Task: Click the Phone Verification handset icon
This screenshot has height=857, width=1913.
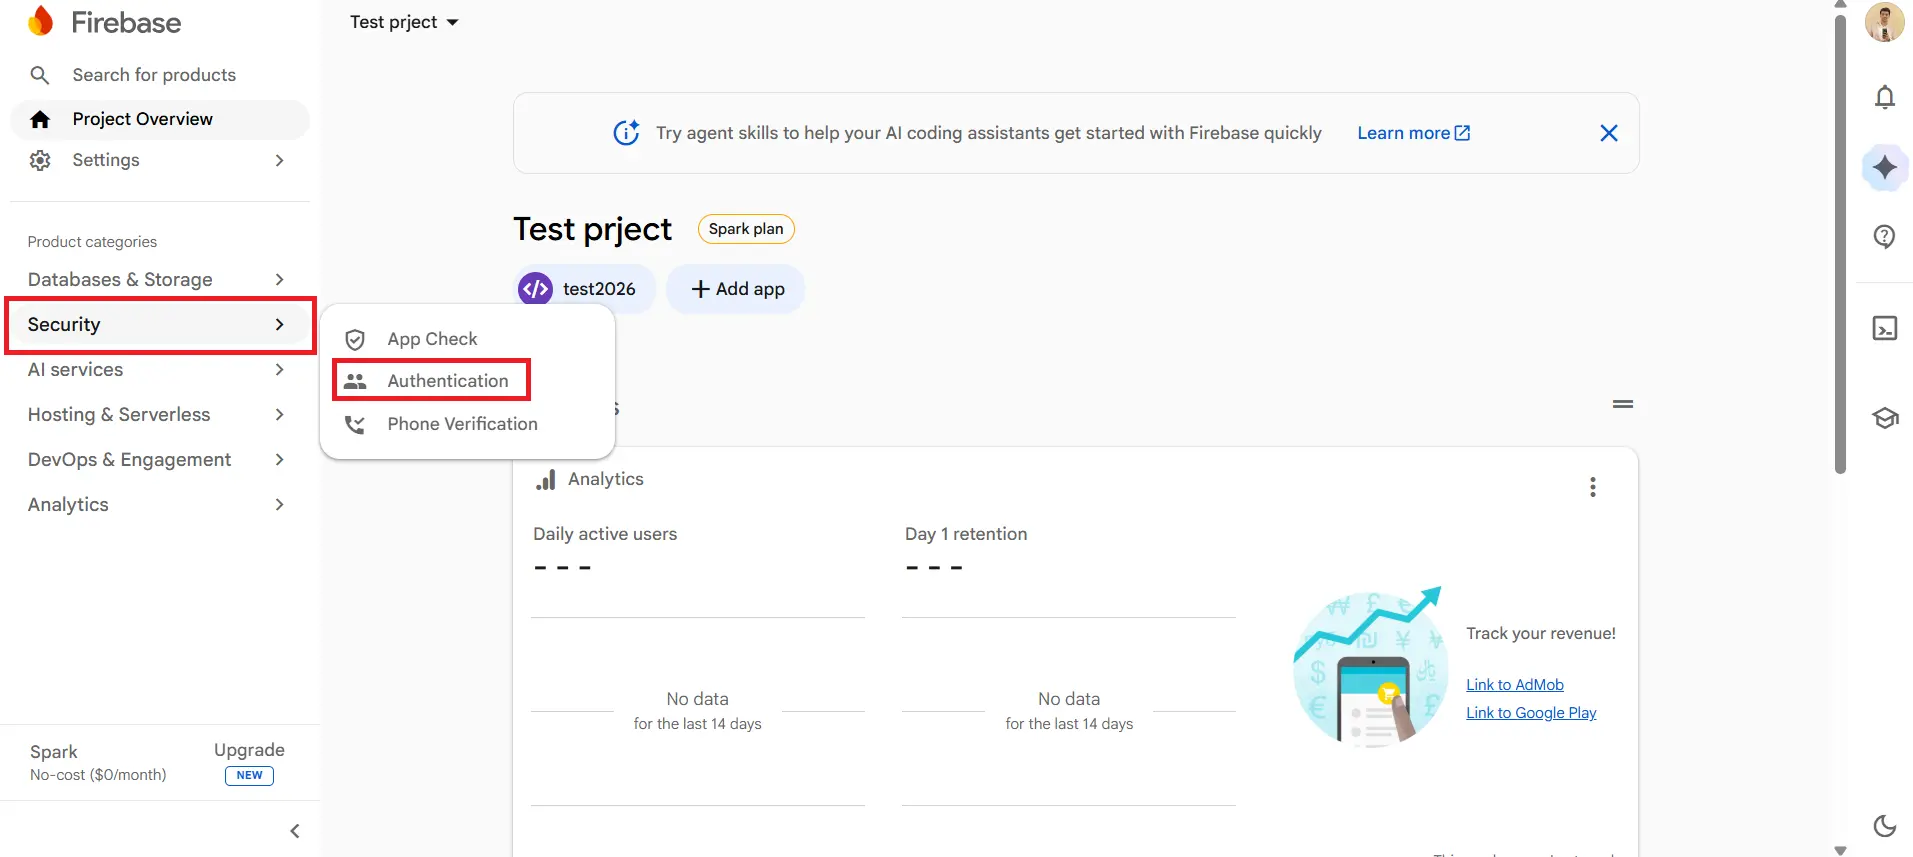Action: [355, 424]
